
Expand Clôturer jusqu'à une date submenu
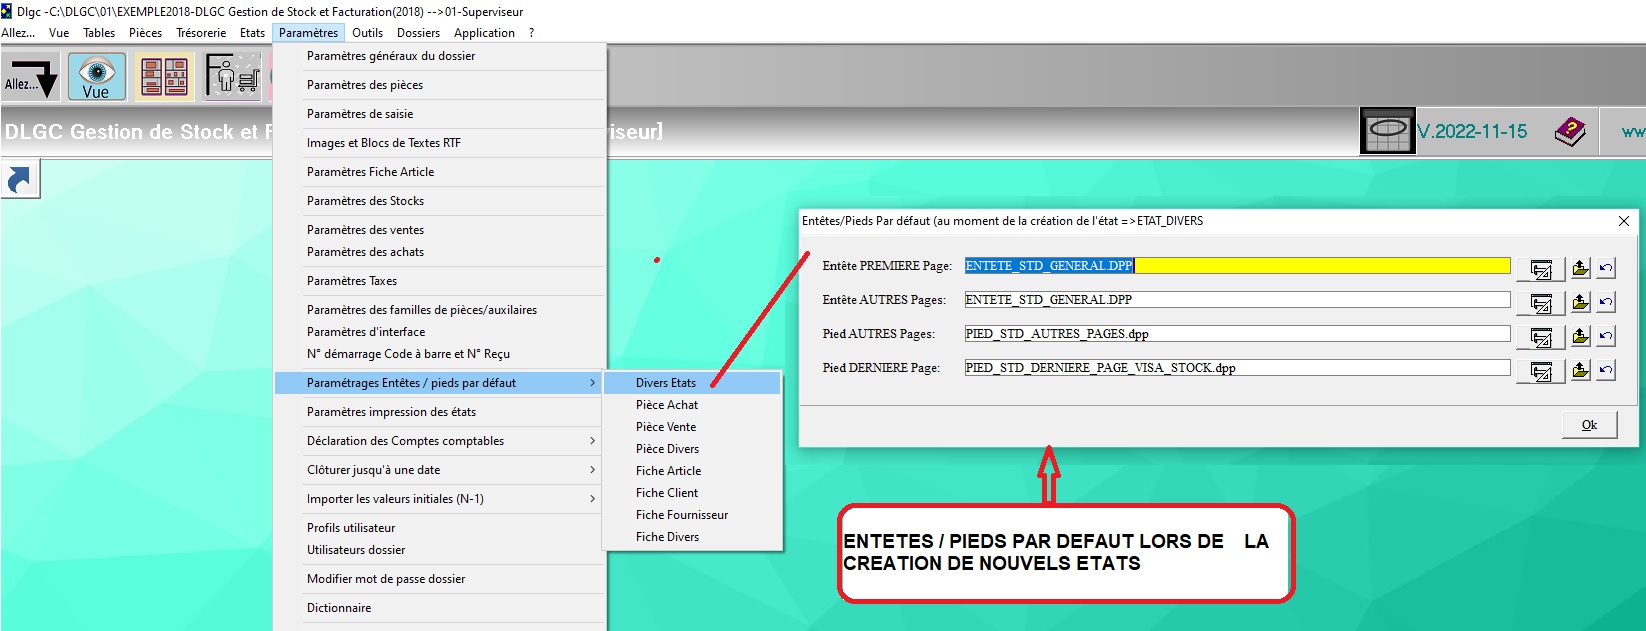(440, 470)
